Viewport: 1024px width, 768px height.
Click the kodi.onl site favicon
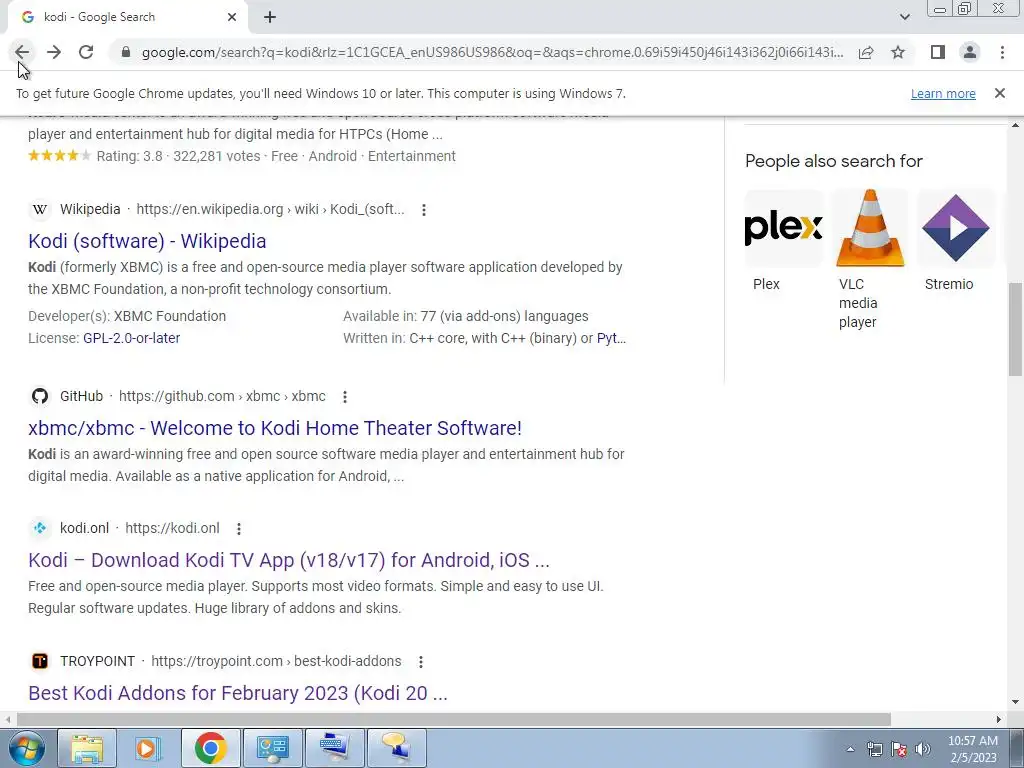[x=40, y=528]
